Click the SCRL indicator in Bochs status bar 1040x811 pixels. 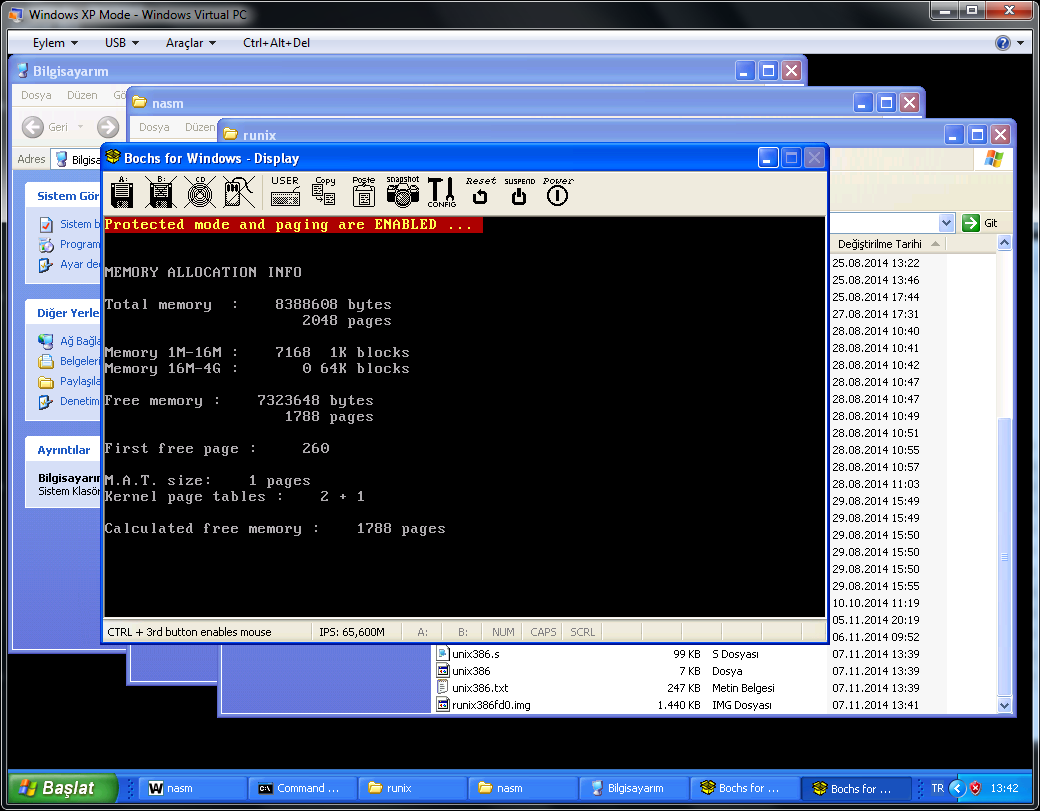[582, 632]
